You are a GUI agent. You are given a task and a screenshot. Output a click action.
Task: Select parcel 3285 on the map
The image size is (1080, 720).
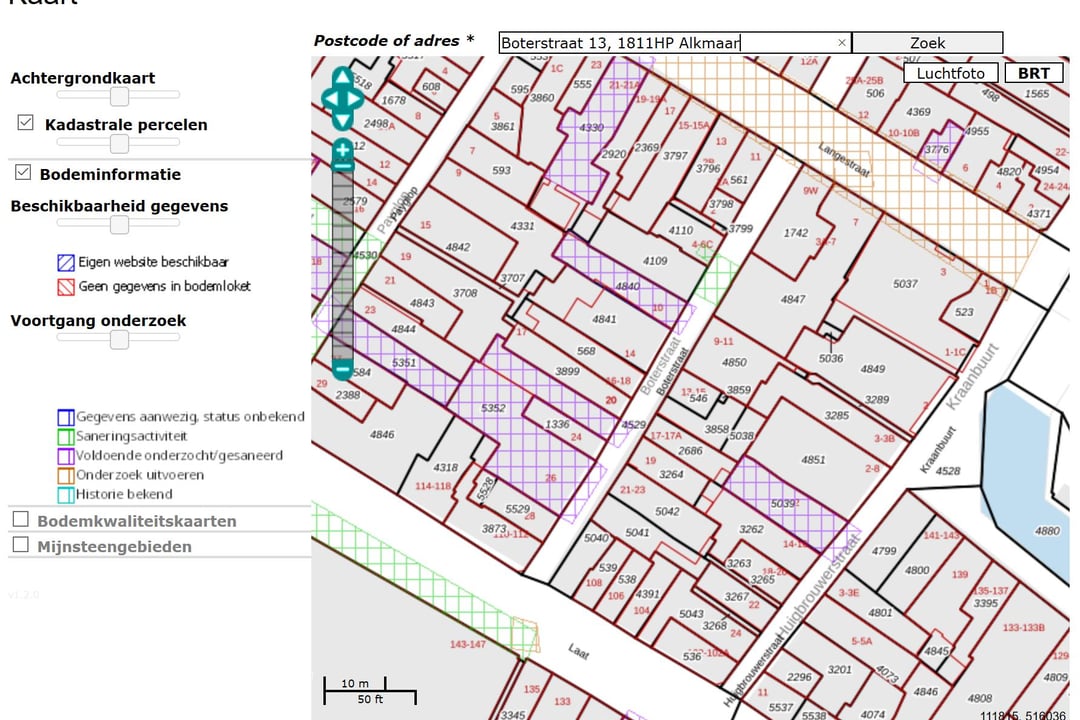click(837, 415)
